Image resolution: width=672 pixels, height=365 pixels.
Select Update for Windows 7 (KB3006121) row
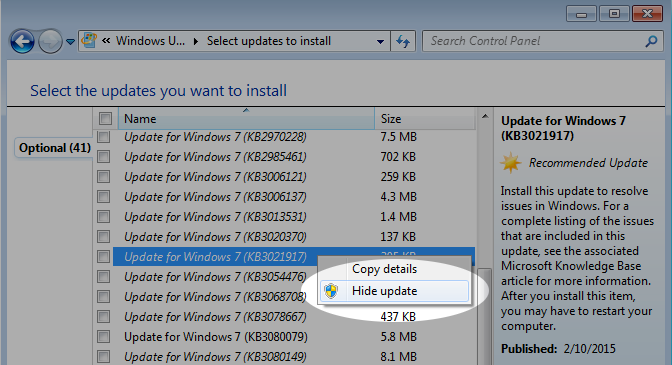[215, 177]
